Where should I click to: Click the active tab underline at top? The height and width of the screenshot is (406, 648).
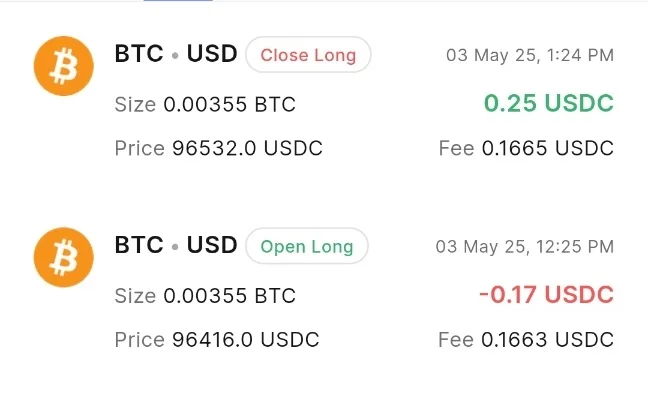[178, 1]
